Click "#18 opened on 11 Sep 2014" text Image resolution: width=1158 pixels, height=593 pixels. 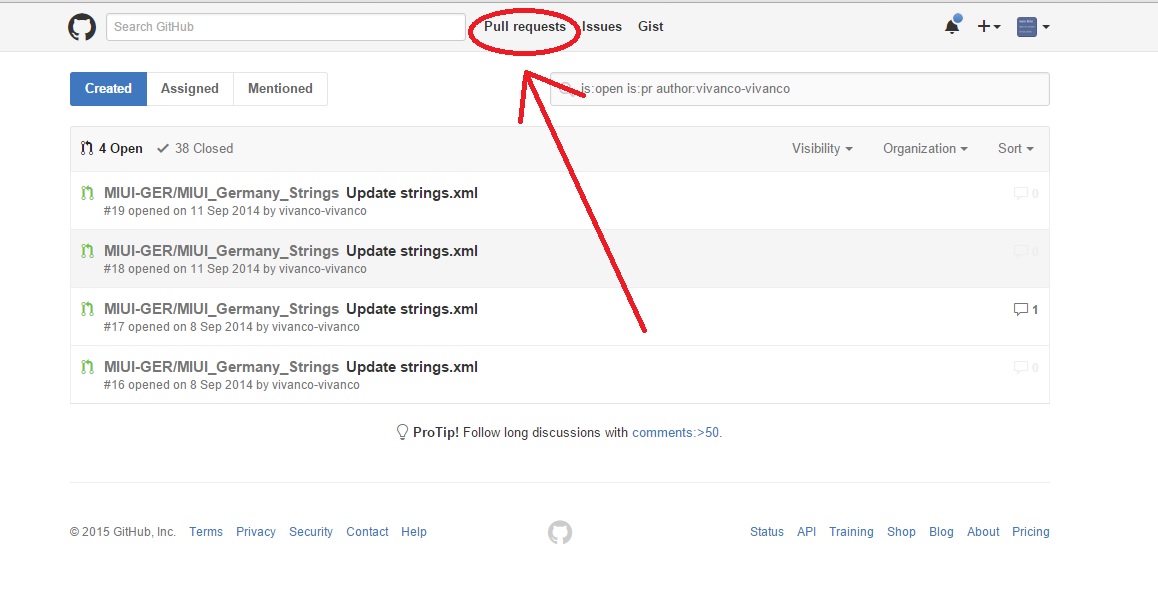(x=182, y=269)
